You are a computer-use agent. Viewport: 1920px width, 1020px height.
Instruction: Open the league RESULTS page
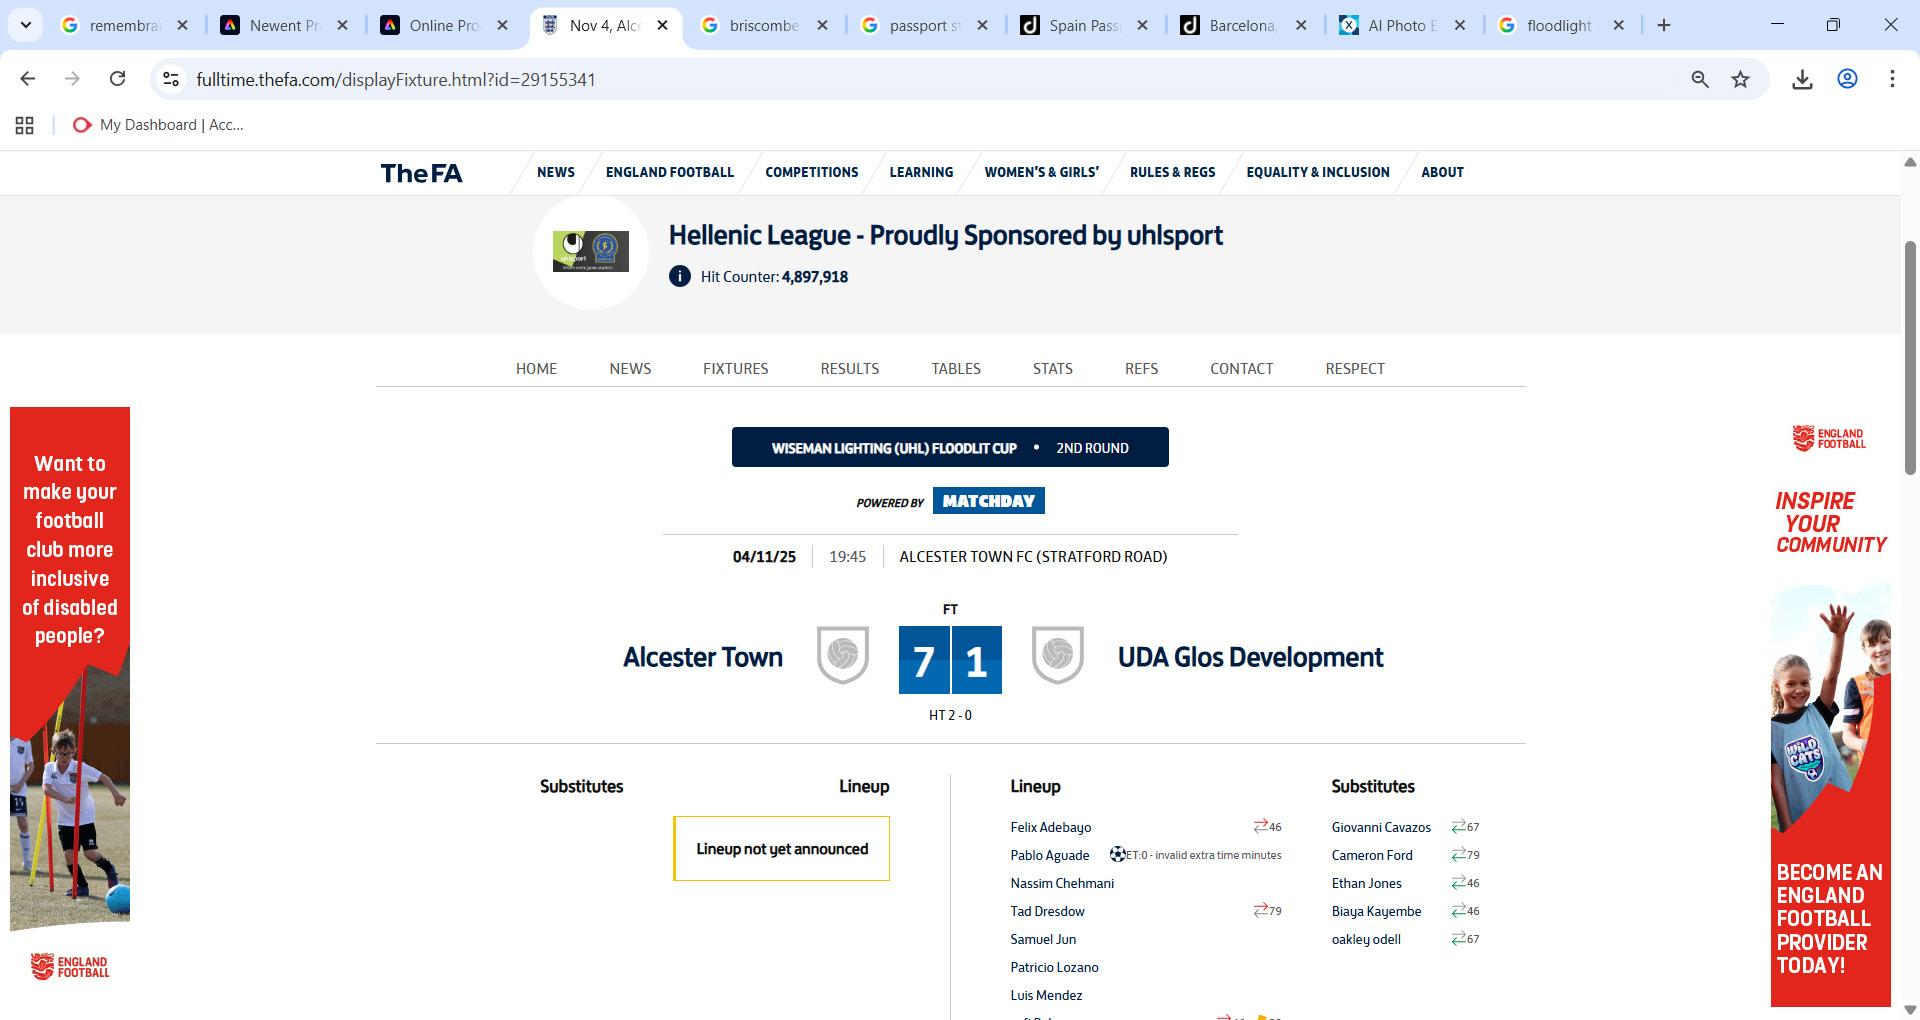coord(850,369)
